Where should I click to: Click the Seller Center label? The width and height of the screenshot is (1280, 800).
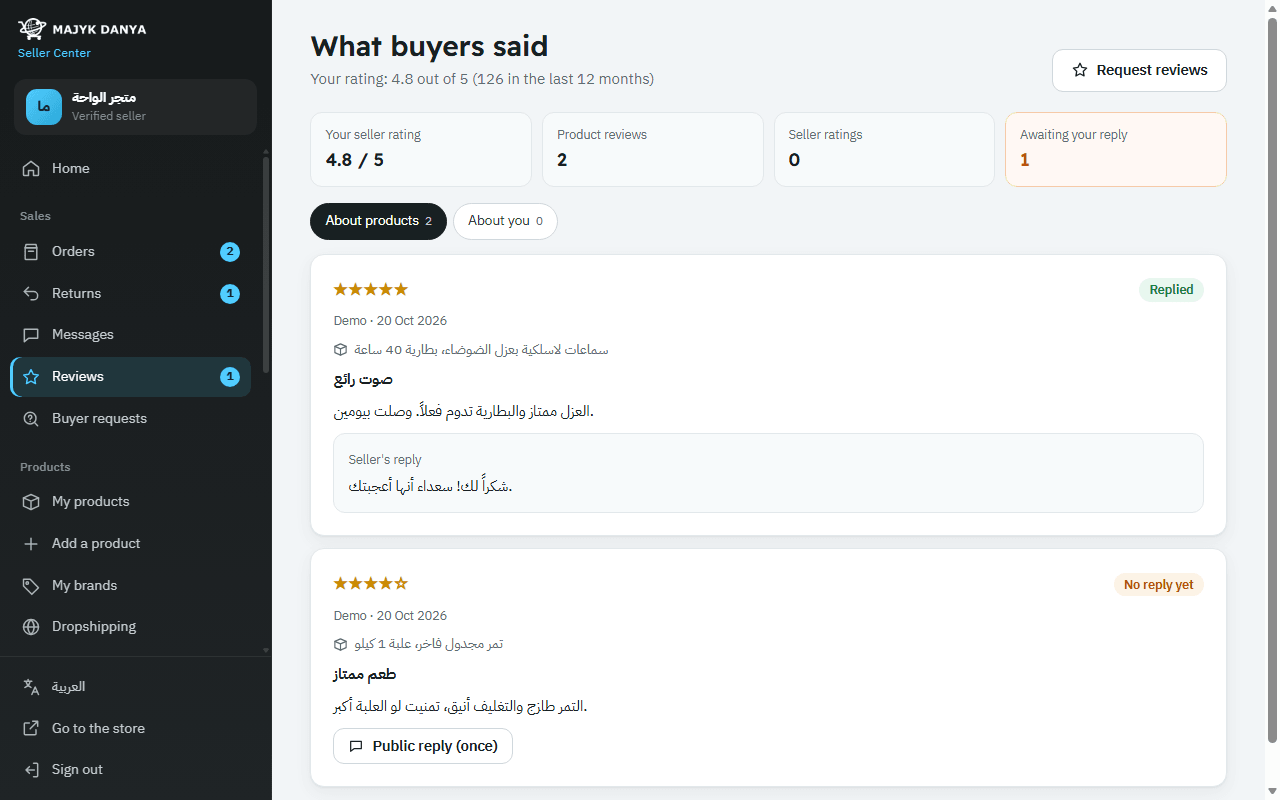54,53
